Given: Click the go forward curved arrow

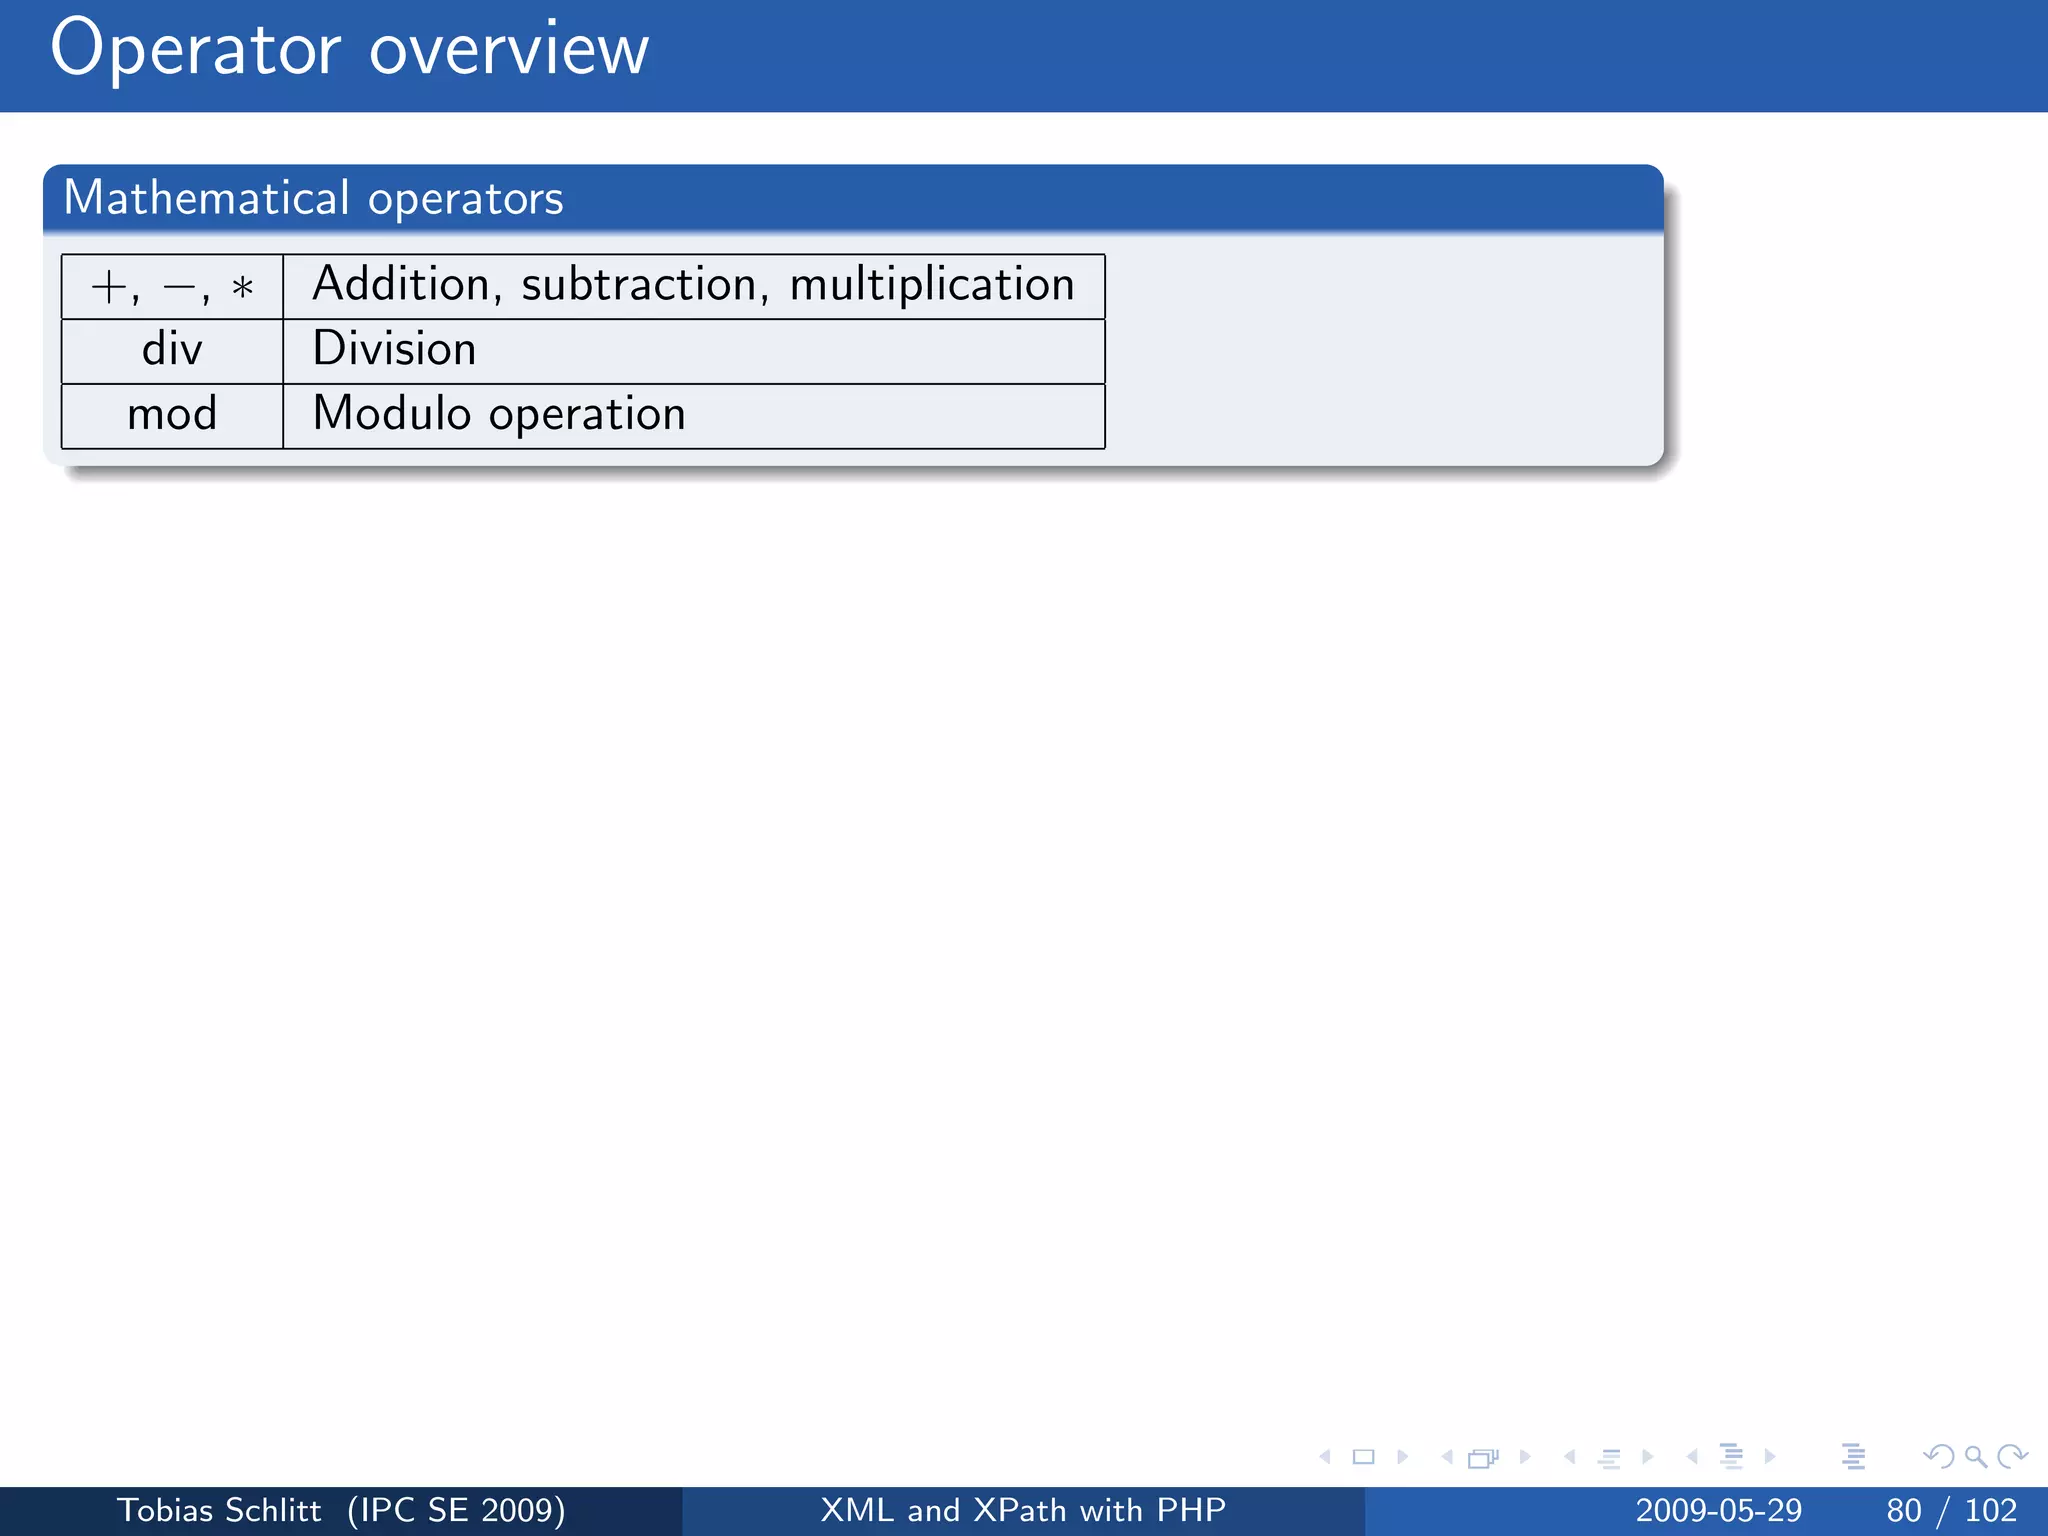Looking at the screenshot, I should [x=2011, y=1457].
